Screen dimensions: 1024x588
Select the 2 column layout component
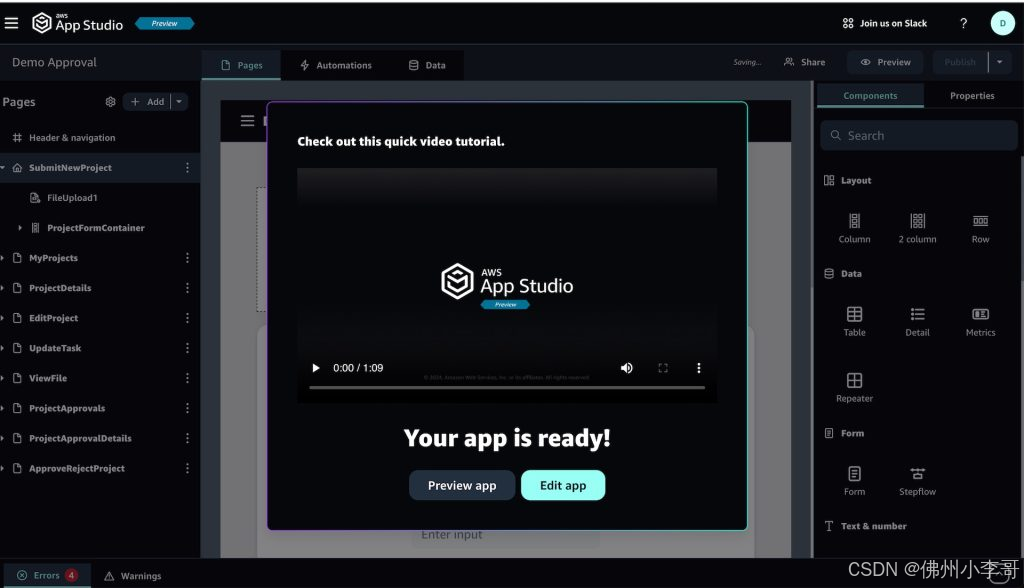click(x=918, y=228)
